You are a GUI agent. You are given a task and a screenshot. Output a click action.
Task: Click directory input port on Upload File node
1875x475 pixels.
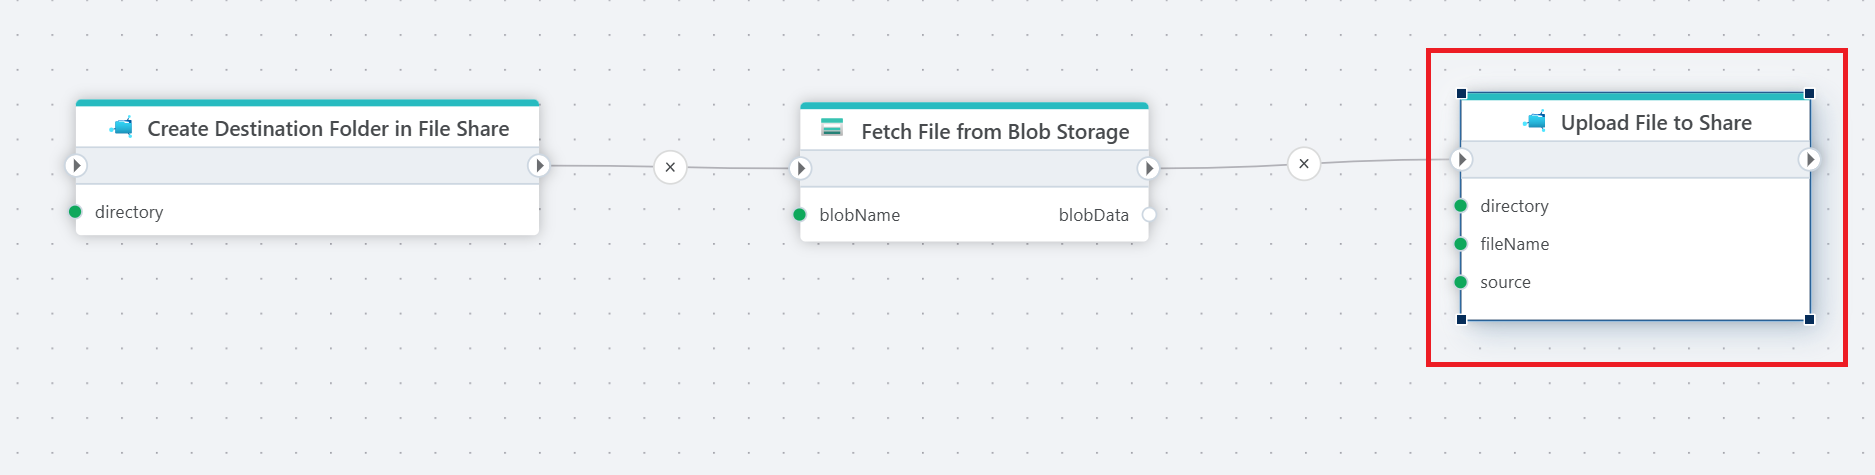click(1460, 205)
